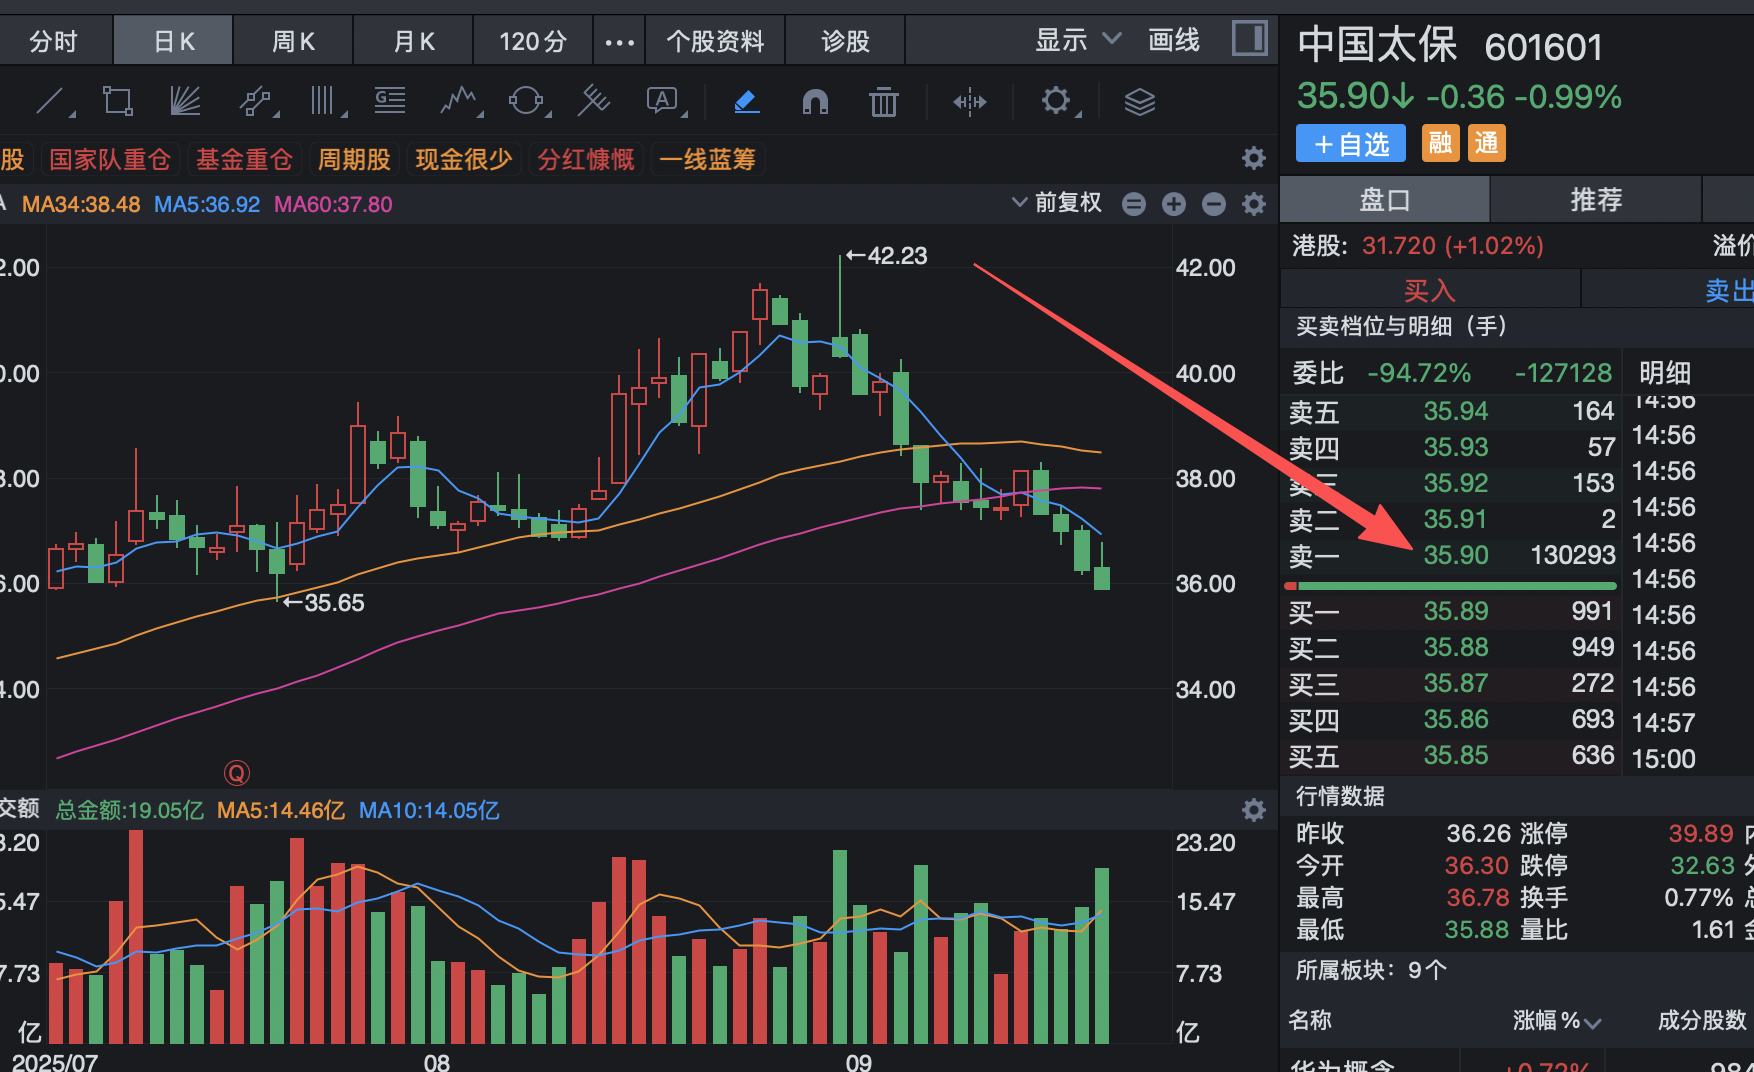Click the horizontal move/align icon
Image resolution: width=1754 pixels, height=1072 pixels.
coord(969,101)
